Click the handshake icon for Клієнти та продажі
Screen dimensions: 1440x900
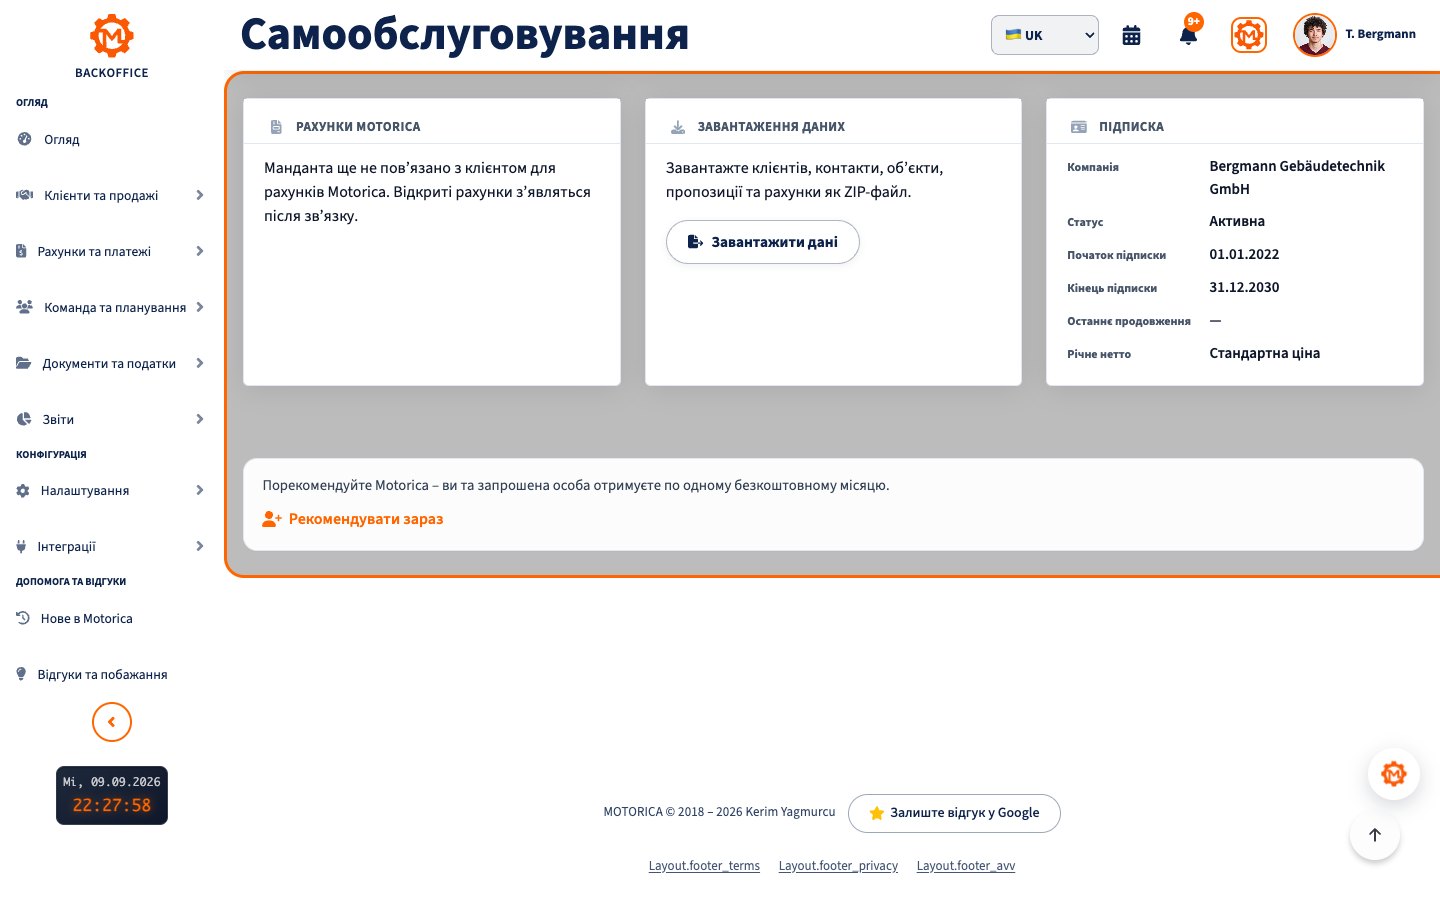coord(25,195)
